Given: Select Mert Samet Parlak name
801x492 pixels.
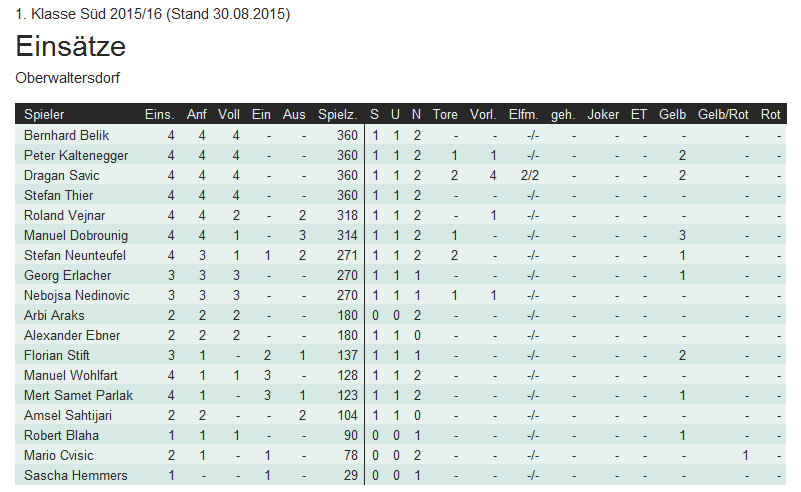Looking at the screenshot, I should [x=79, y=395].
